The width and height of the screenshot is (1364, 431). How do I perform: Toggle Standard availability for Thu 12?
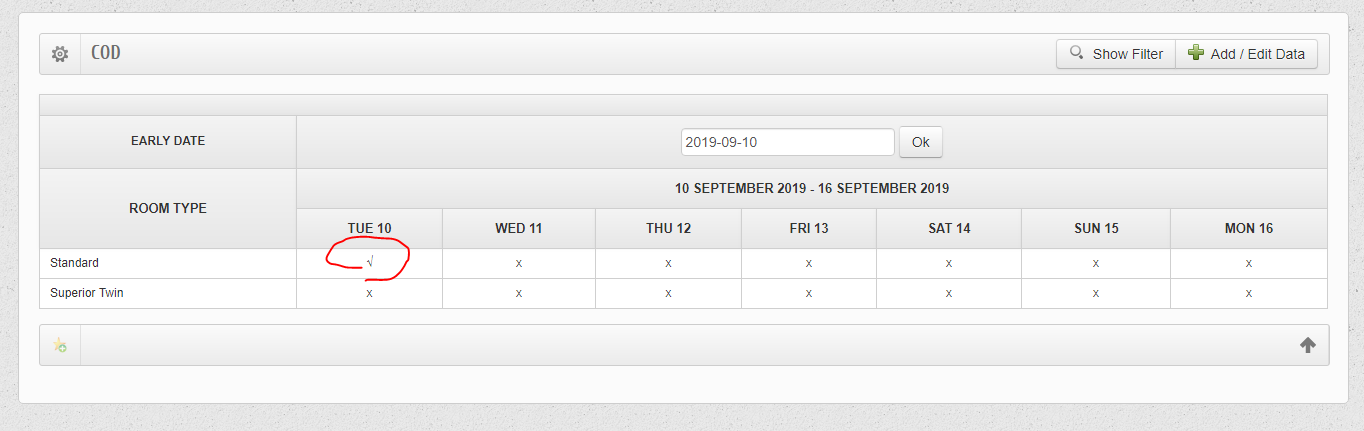pyautogui.click(x=668, y=263)
